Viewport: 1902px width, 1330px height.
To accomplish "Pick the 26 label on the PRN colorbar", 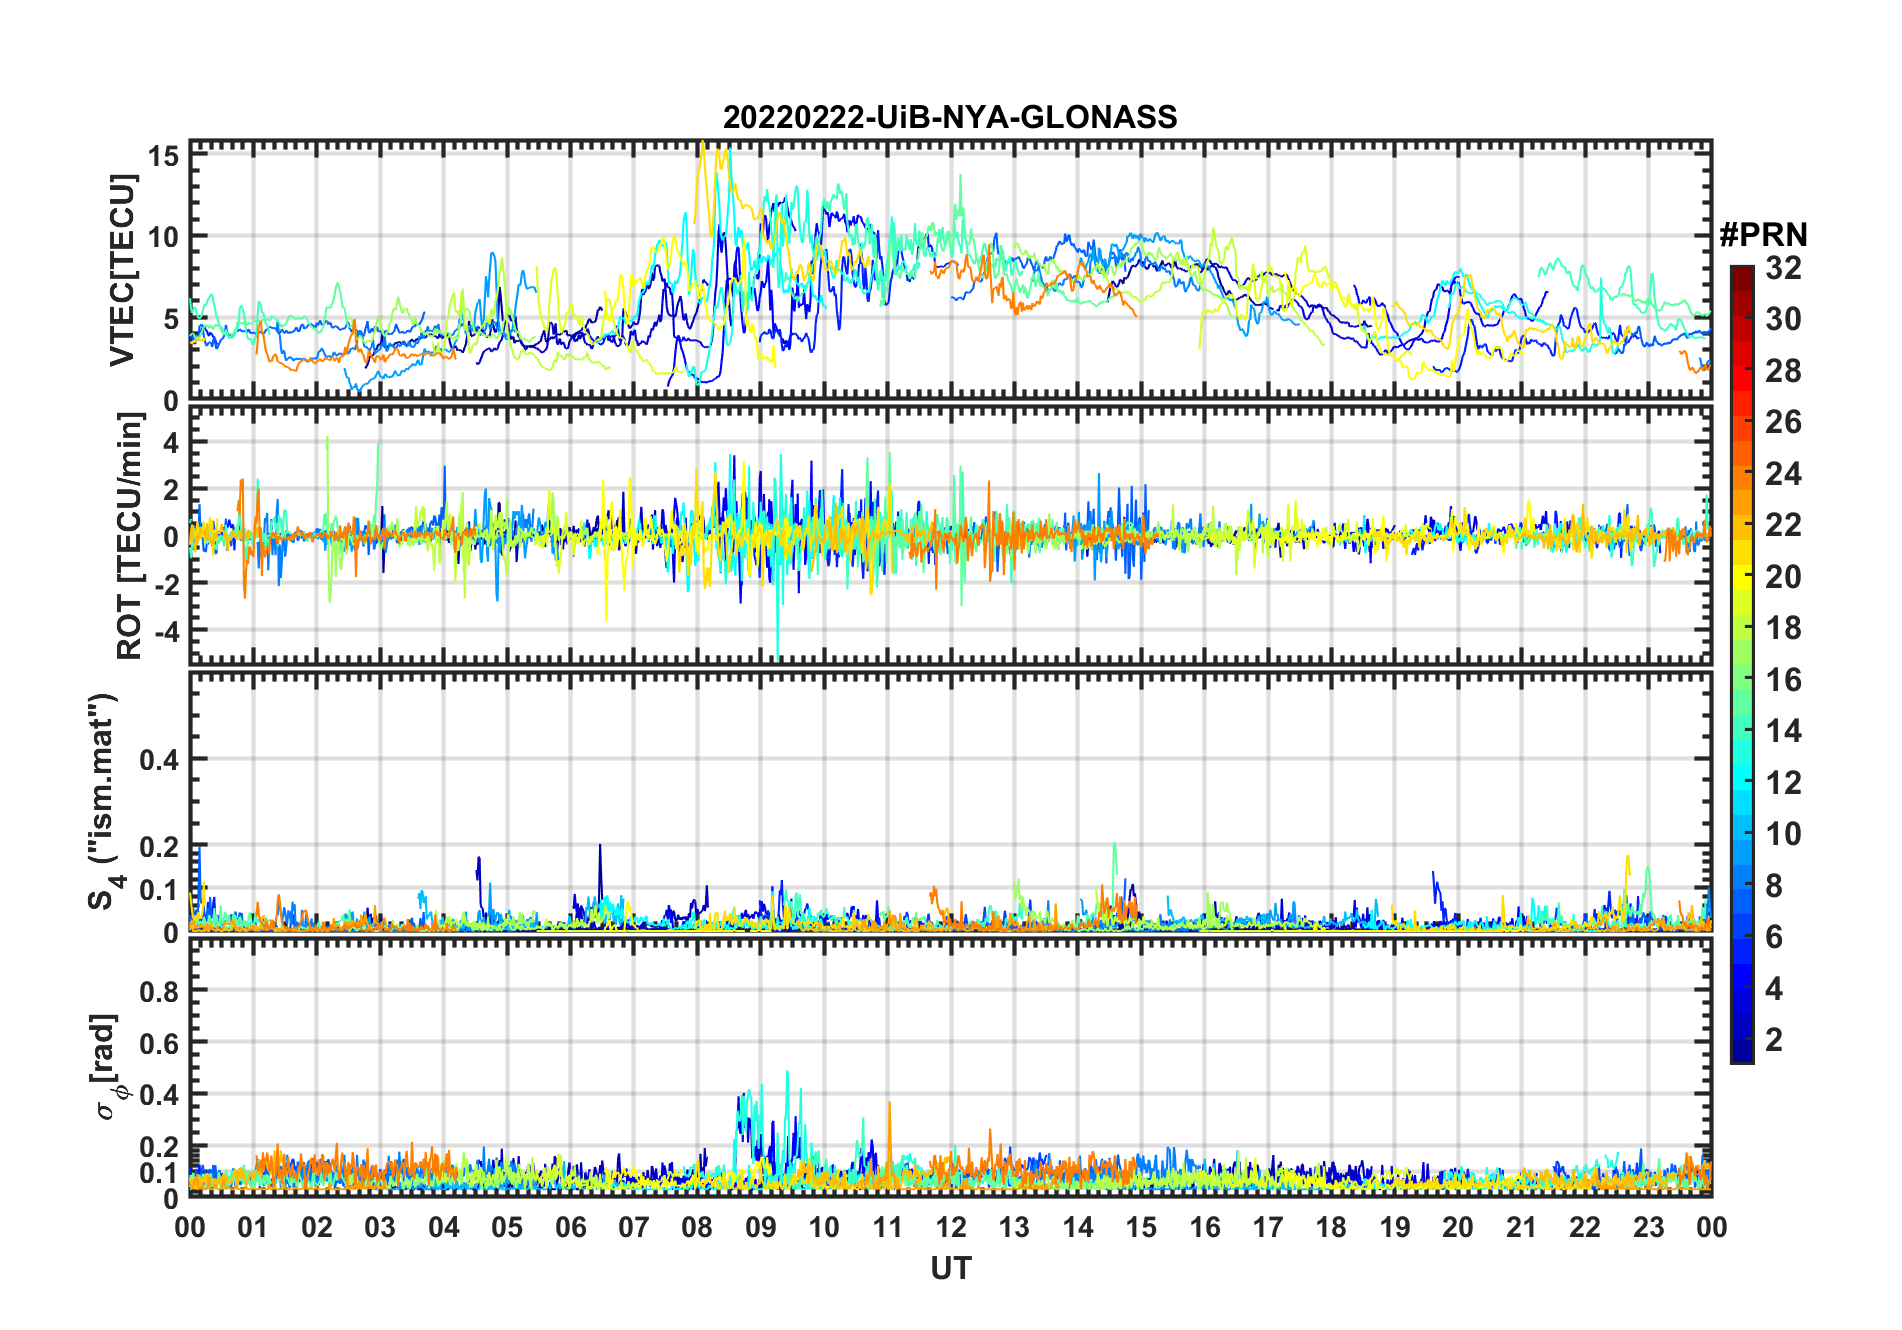I will [x=1784, y=422].
